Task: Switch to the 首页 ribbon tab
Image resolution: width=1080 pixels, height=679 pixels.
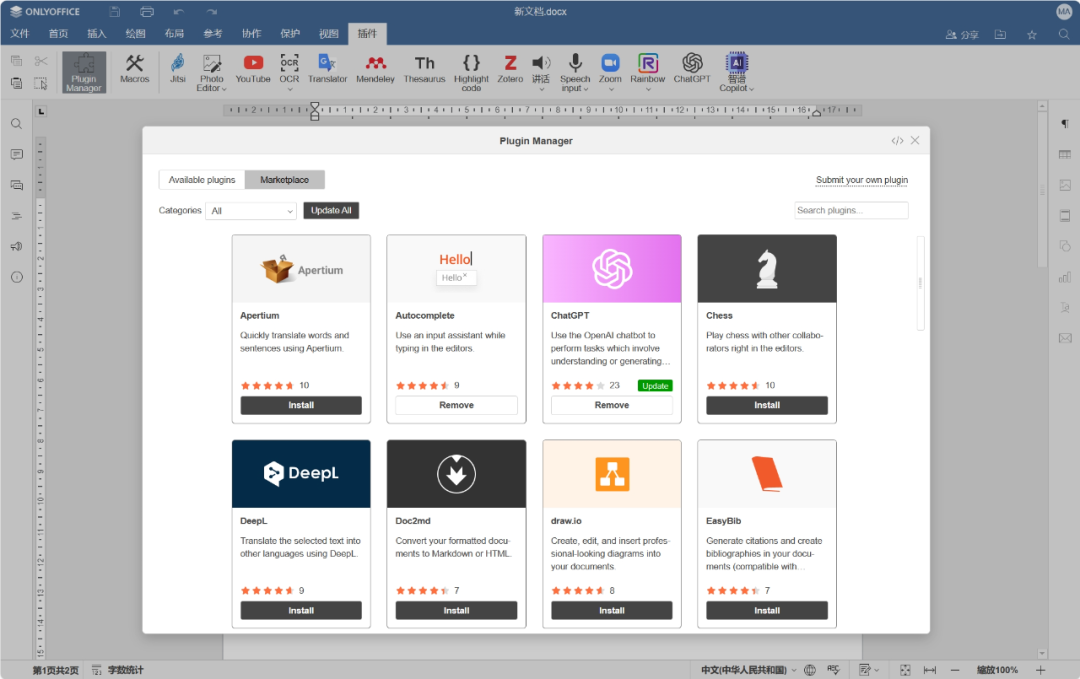Action: pyautogui.click(x=59, y=34)
